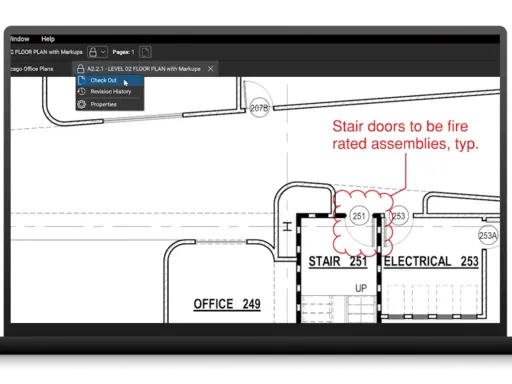Viewport: 512px width, 384px height.
Task: Click the STAIR 251 room label
Action: tap(338, 262)
